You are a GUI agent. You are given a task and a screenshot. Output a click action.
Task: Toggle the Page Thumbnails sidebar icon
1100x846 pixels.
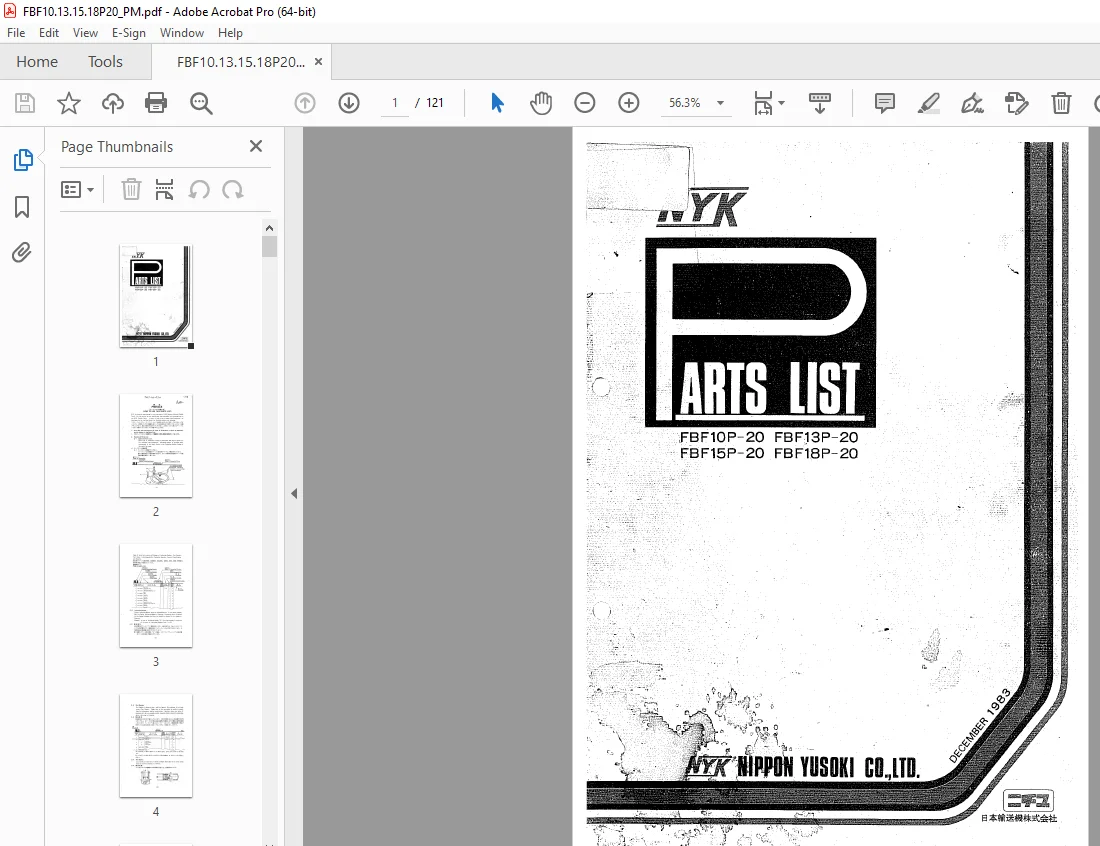click(x=22, y=160)
